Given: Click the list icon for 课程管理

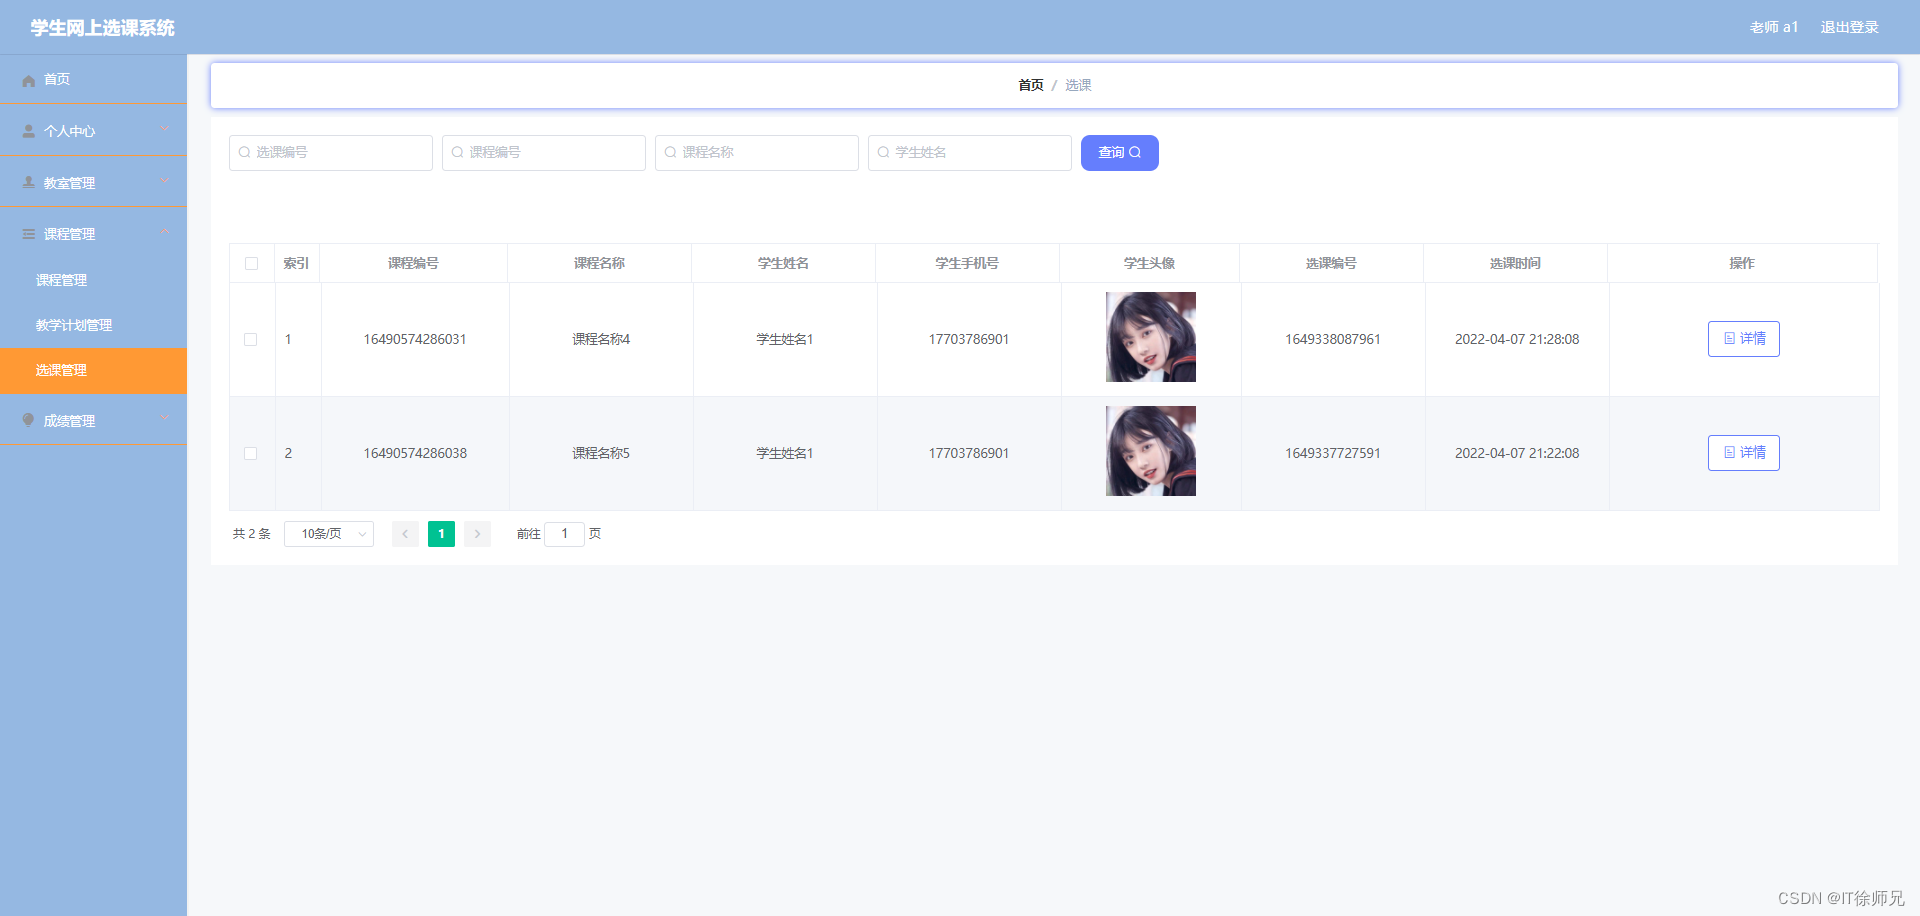Looking at the screenshot, I should (28, 233).
